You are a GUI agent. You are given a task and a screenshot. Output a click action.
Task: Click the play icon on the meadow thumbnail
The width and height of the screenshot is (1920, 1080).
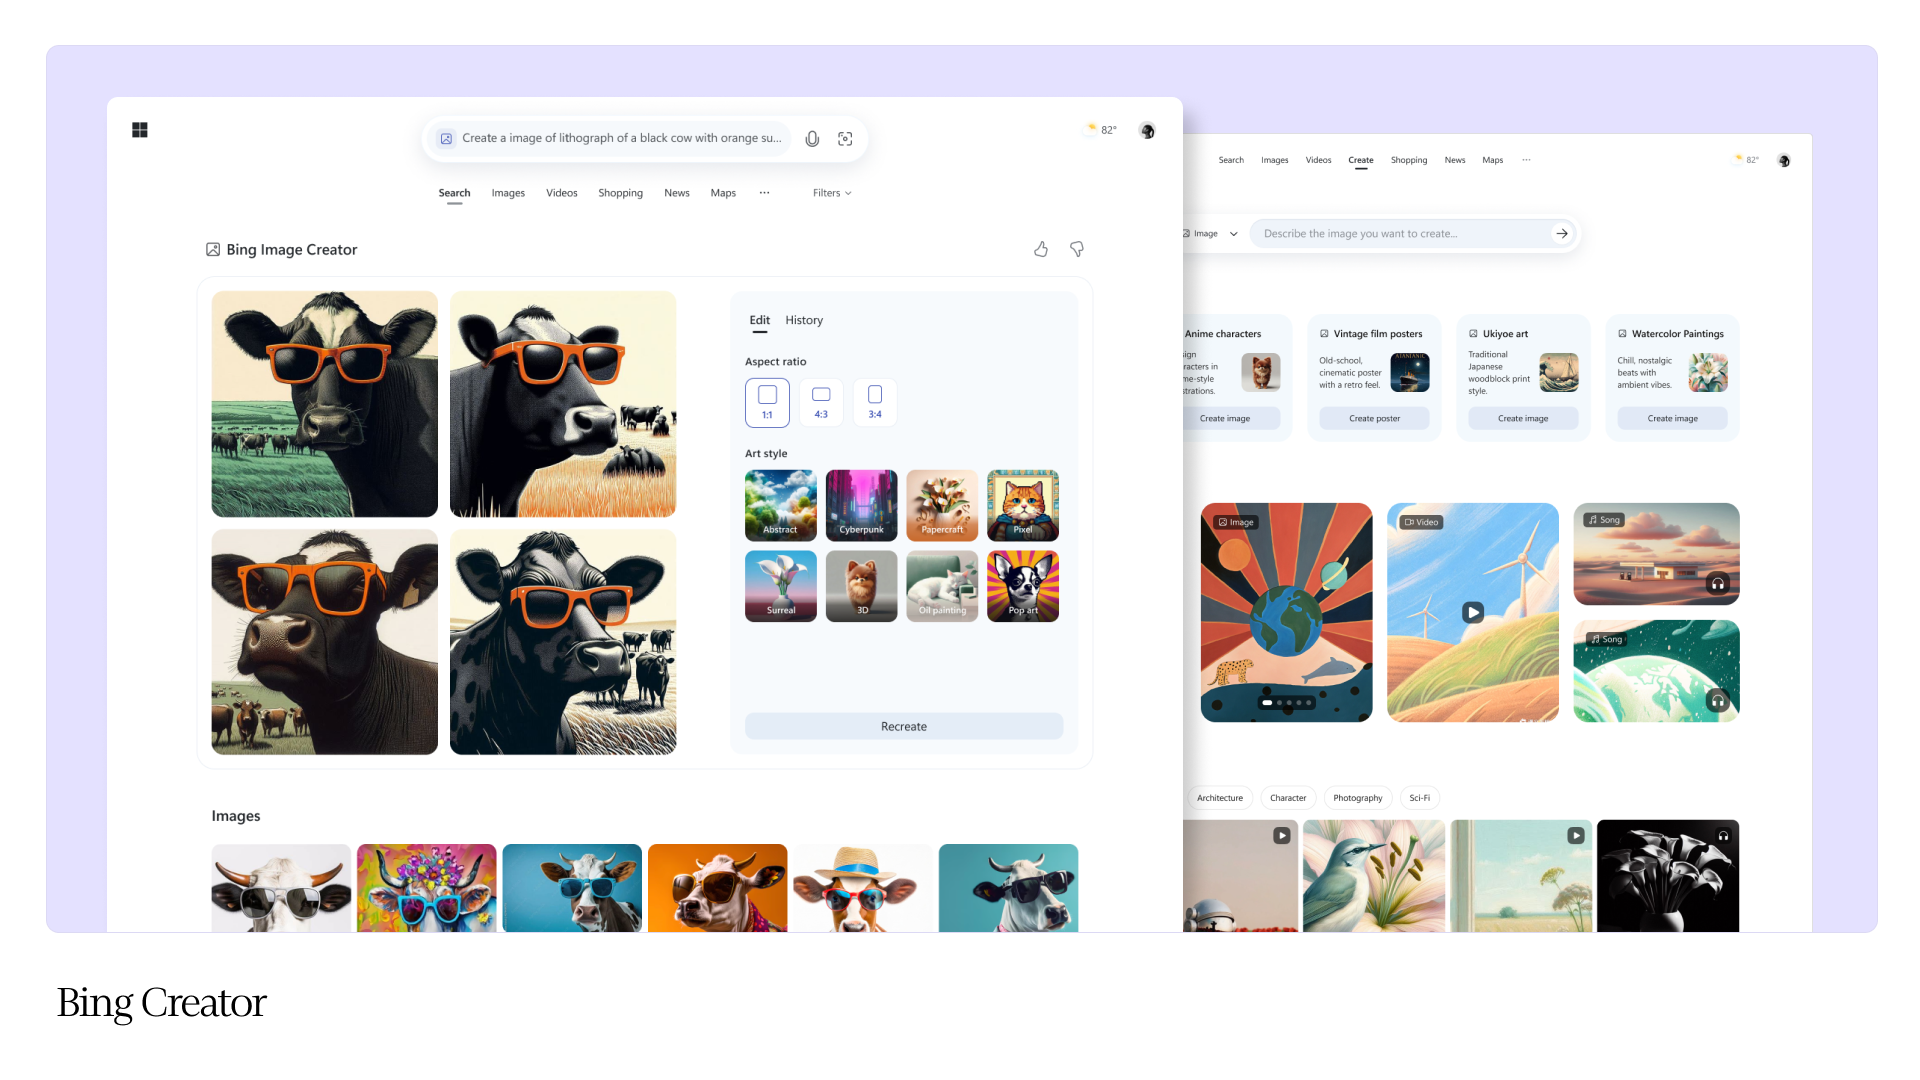[1576, 836]
